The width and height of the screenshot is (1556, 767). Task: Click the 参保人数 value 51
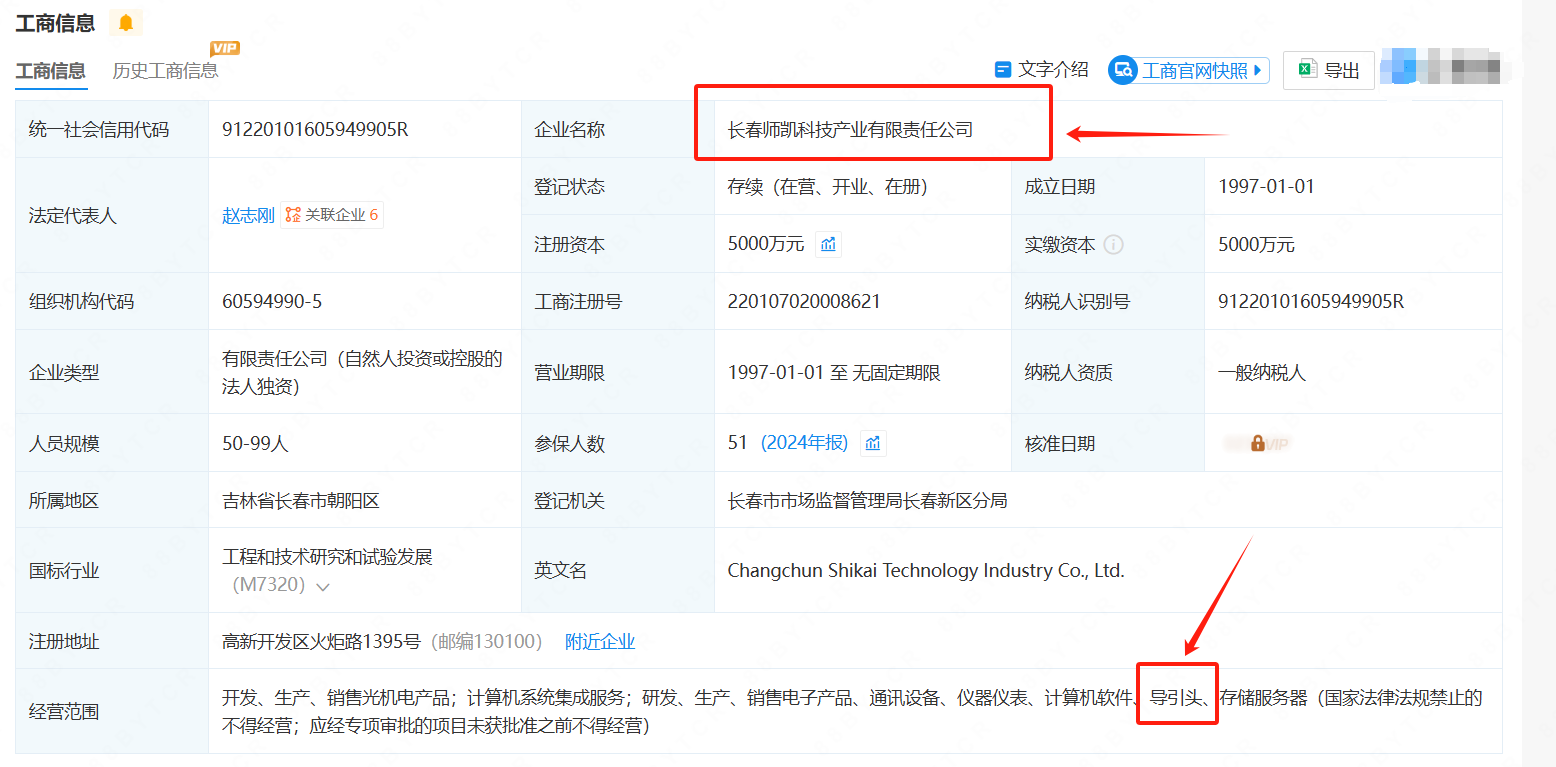coord(738,443)
